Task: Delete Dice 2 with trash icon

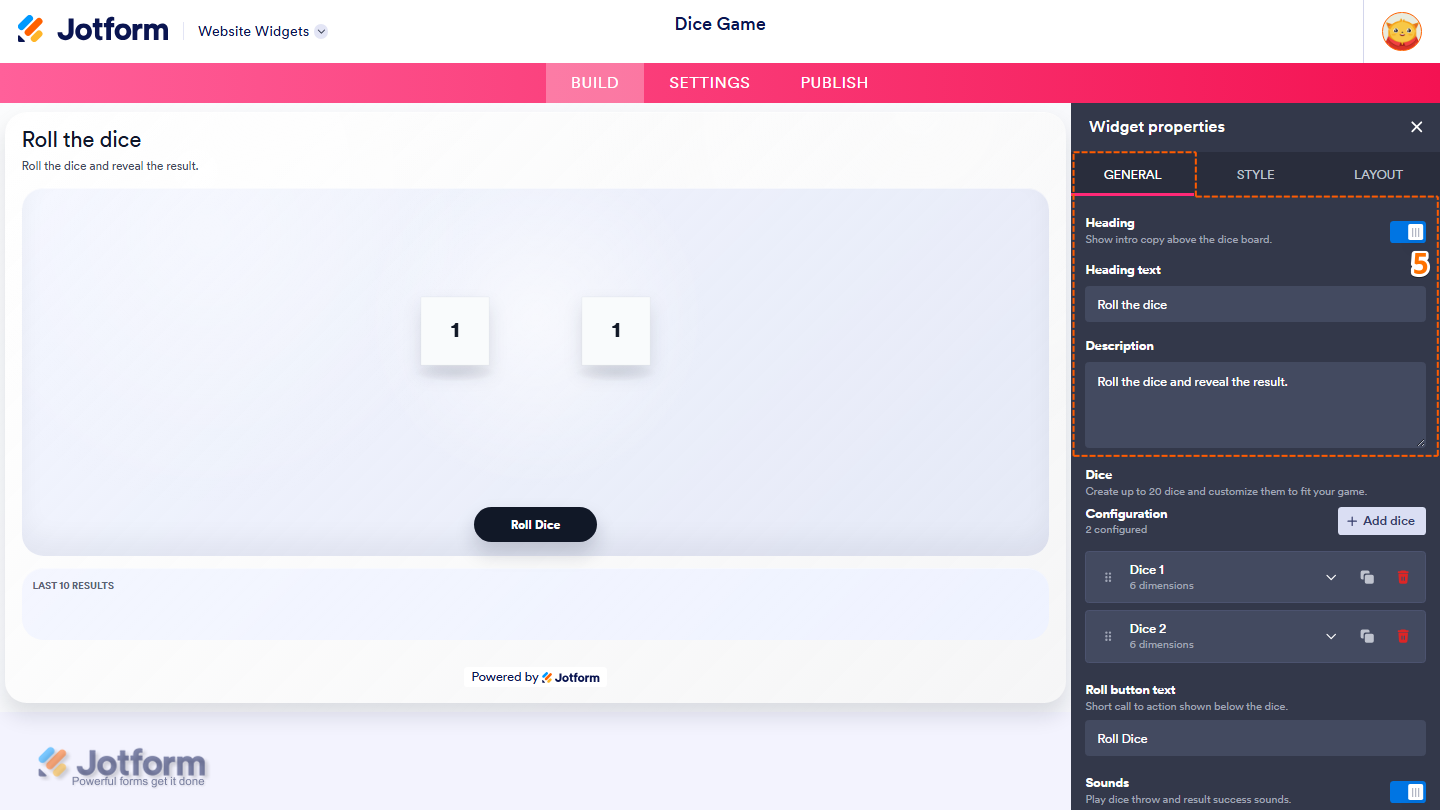Action: [1403, 636]
